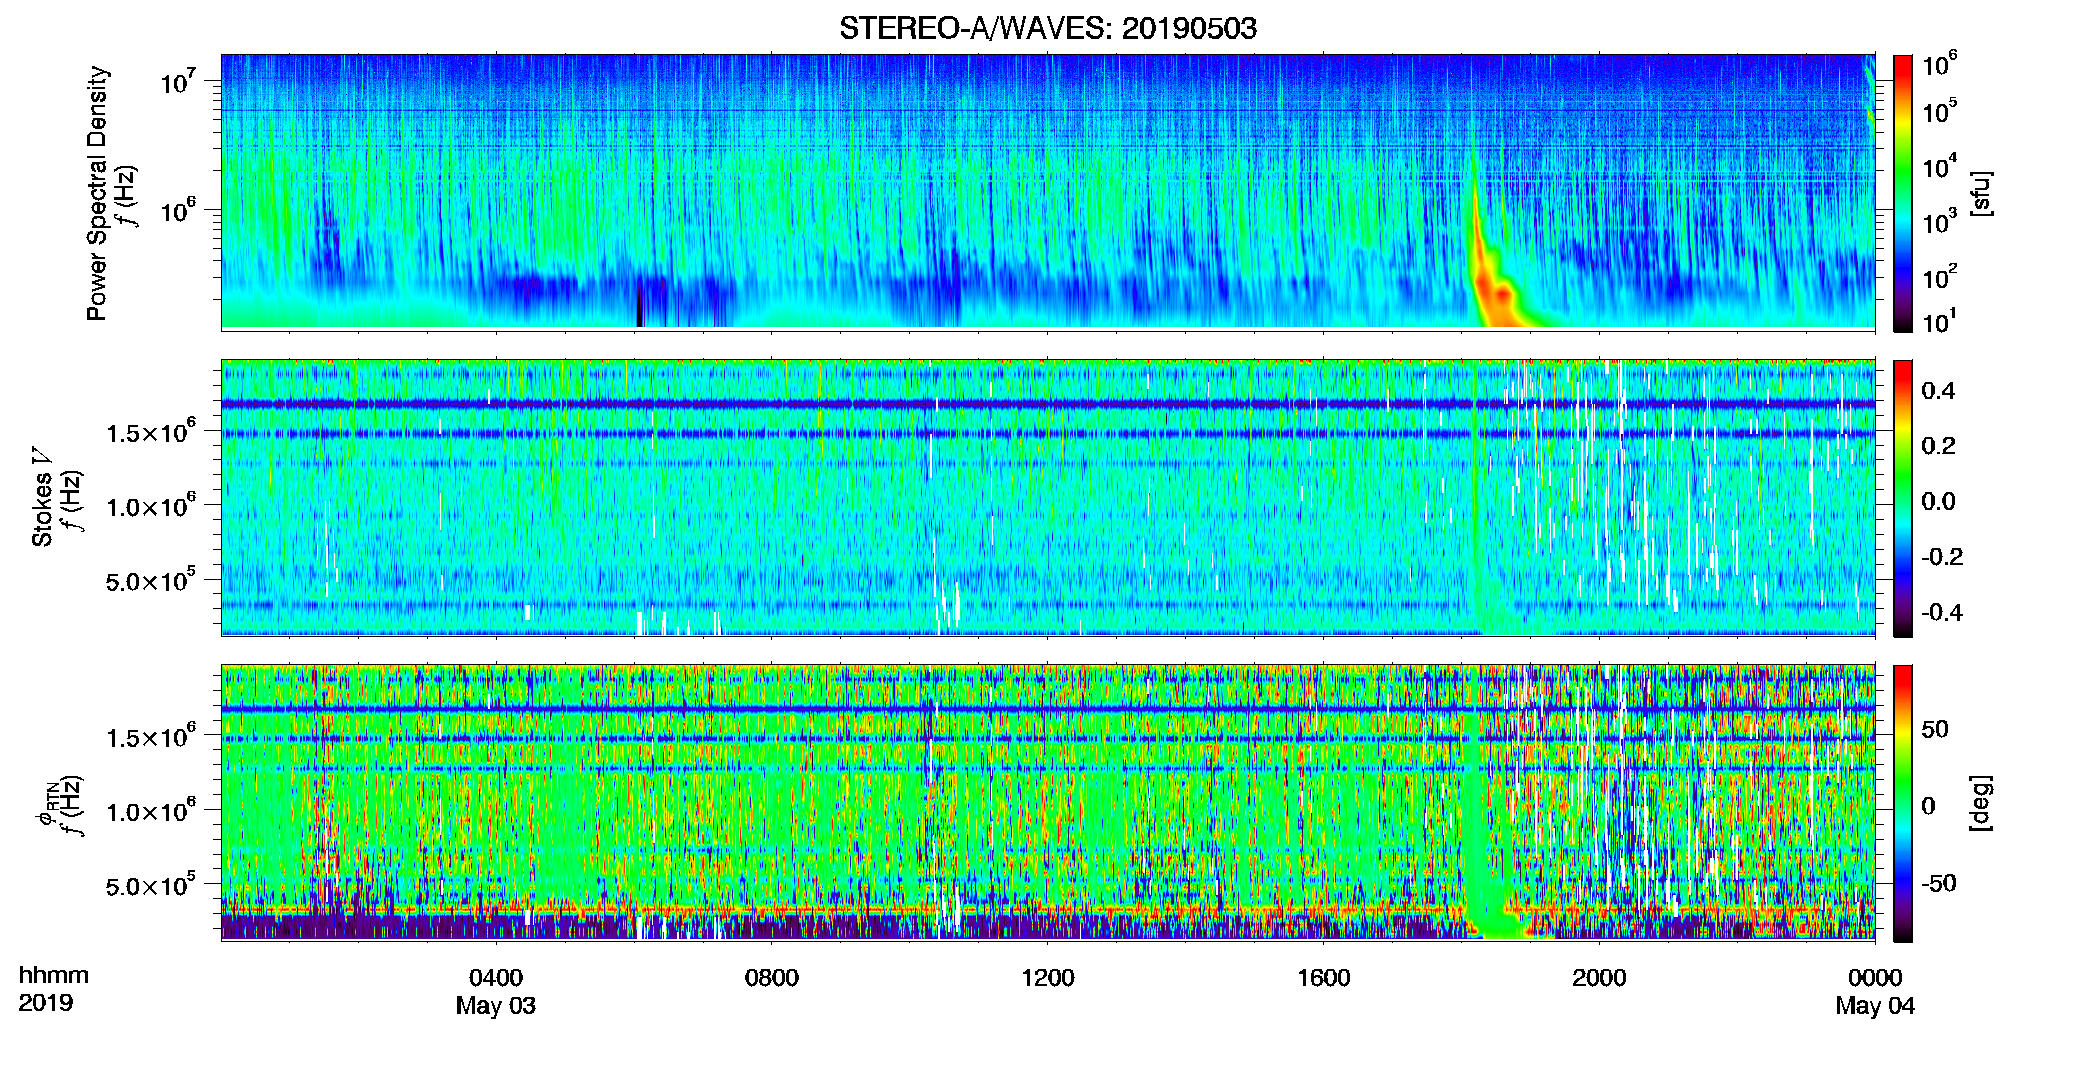Screen dimensions: 2096x1080
Task: Click the Stokes V axis label
Action: (x=43, y=496)
